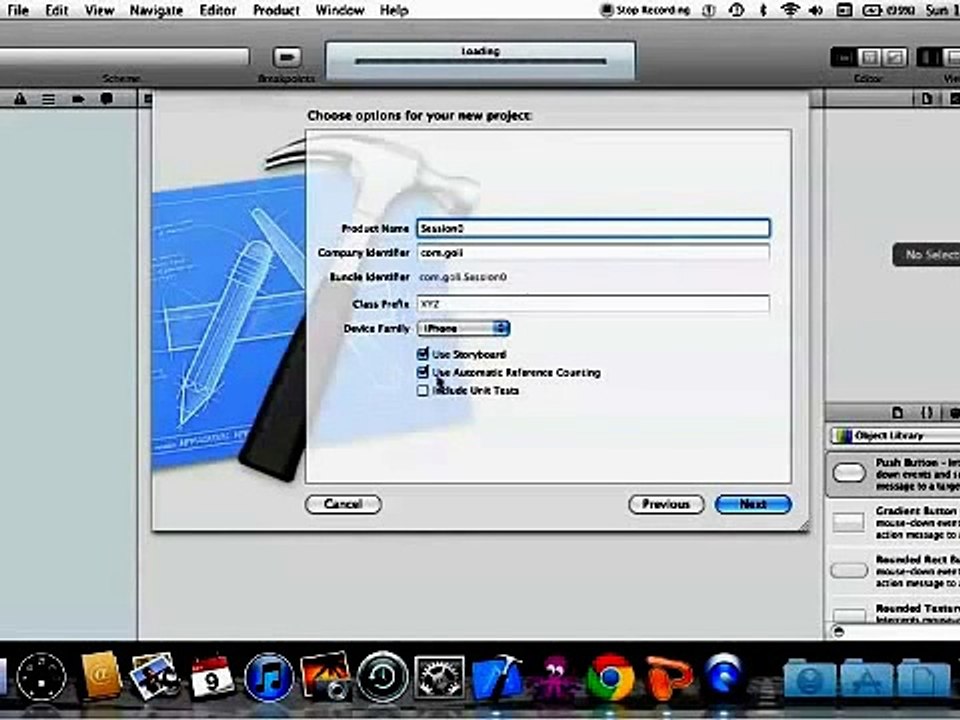Click the Cancel button
Screen dimensions: 960x720
click(x=343, y=504)
